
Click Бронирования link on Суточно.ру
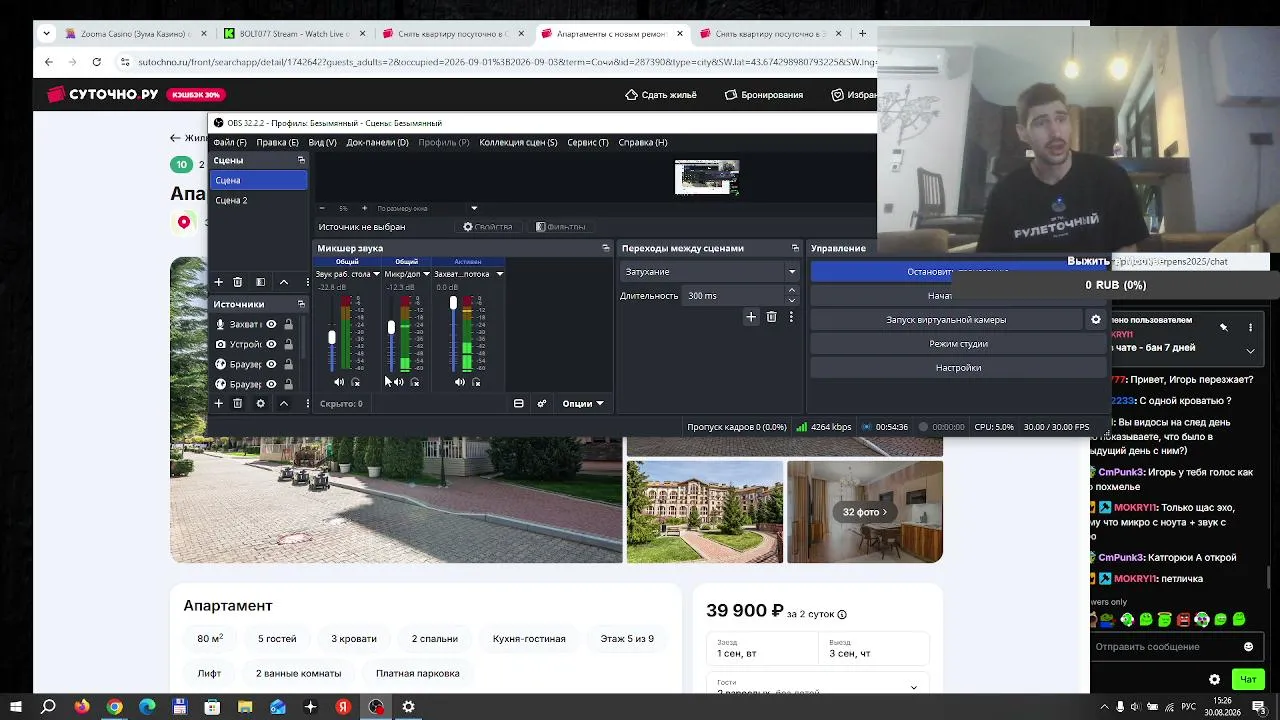(764, 95)
